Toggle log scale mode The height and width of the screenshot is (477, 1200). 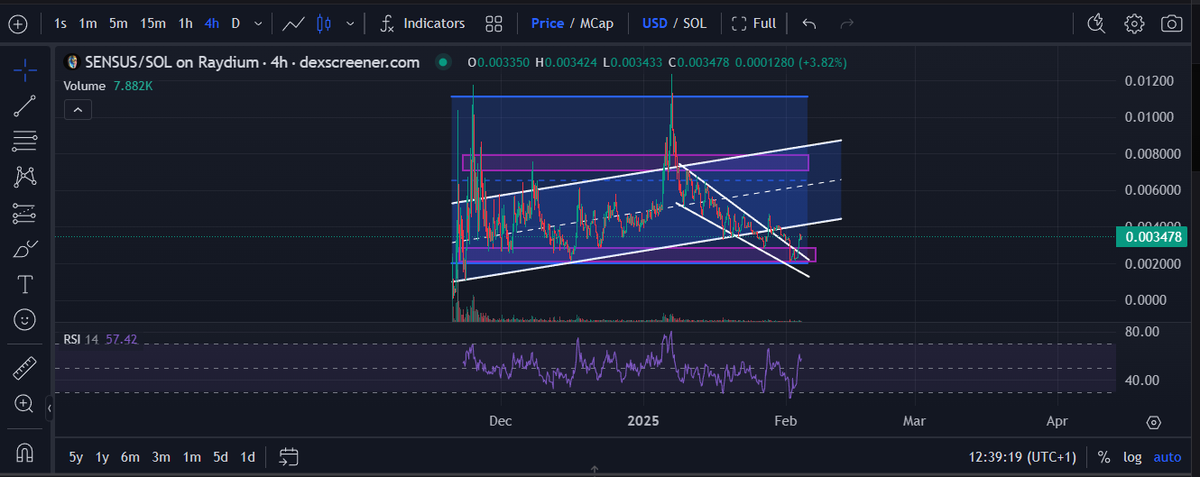pos(1131,457)
